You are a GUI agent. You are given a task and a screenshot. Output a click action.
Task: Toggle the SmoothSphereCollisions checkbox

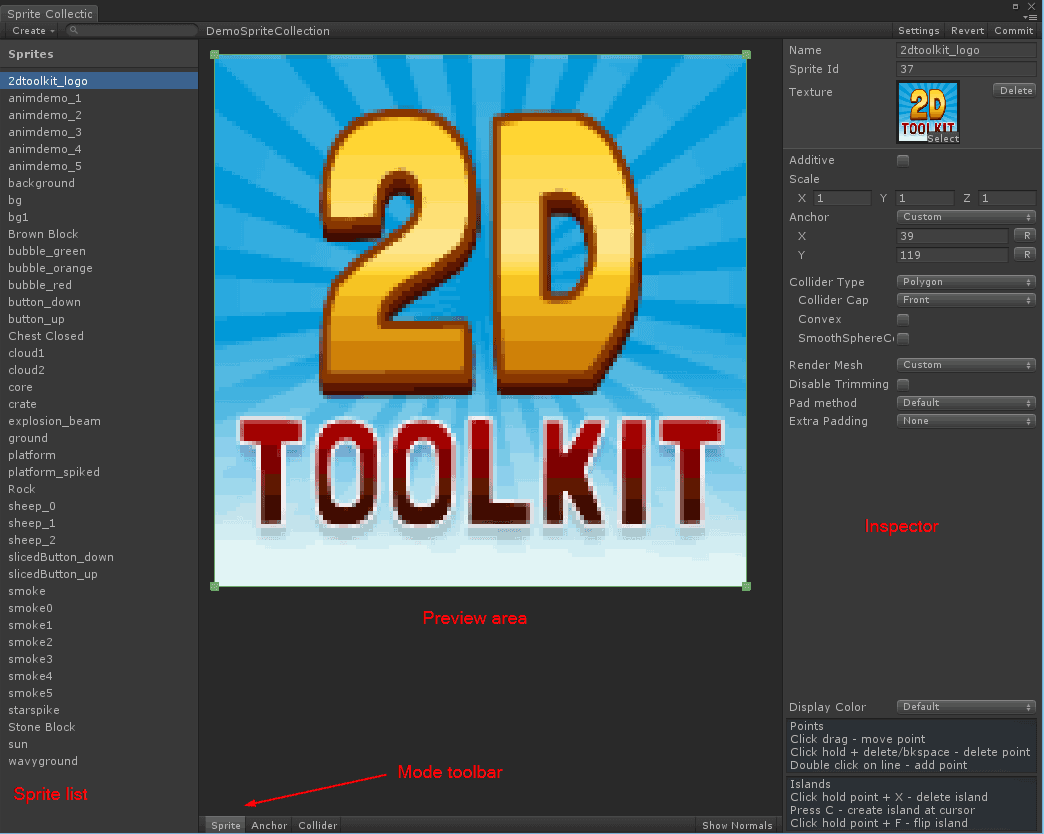coord(903,338)
